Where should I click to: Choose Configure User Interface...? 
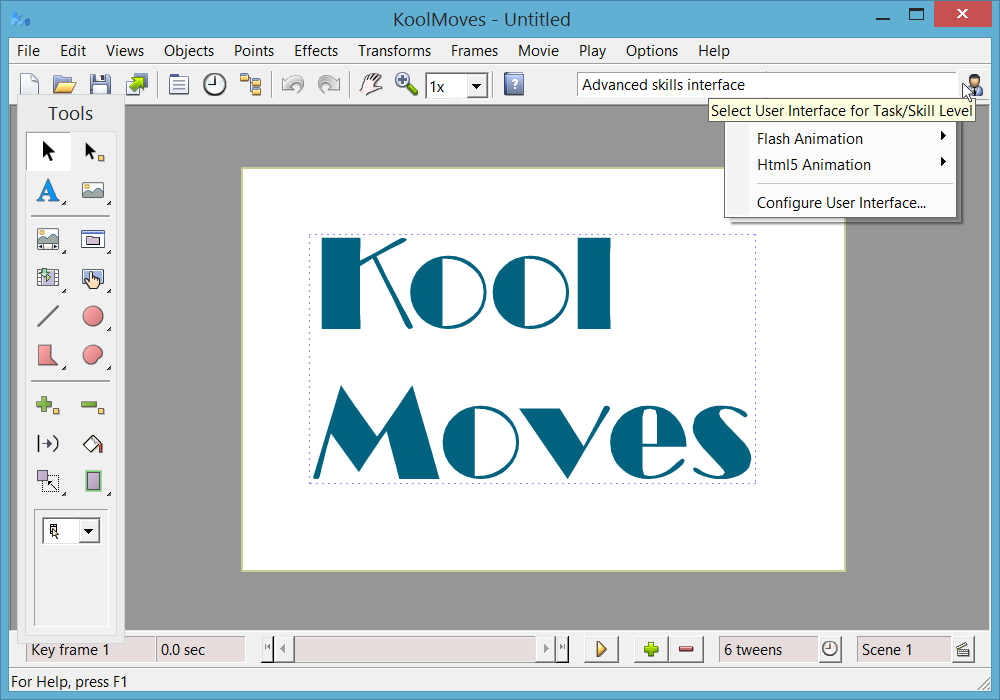(841, 203)
